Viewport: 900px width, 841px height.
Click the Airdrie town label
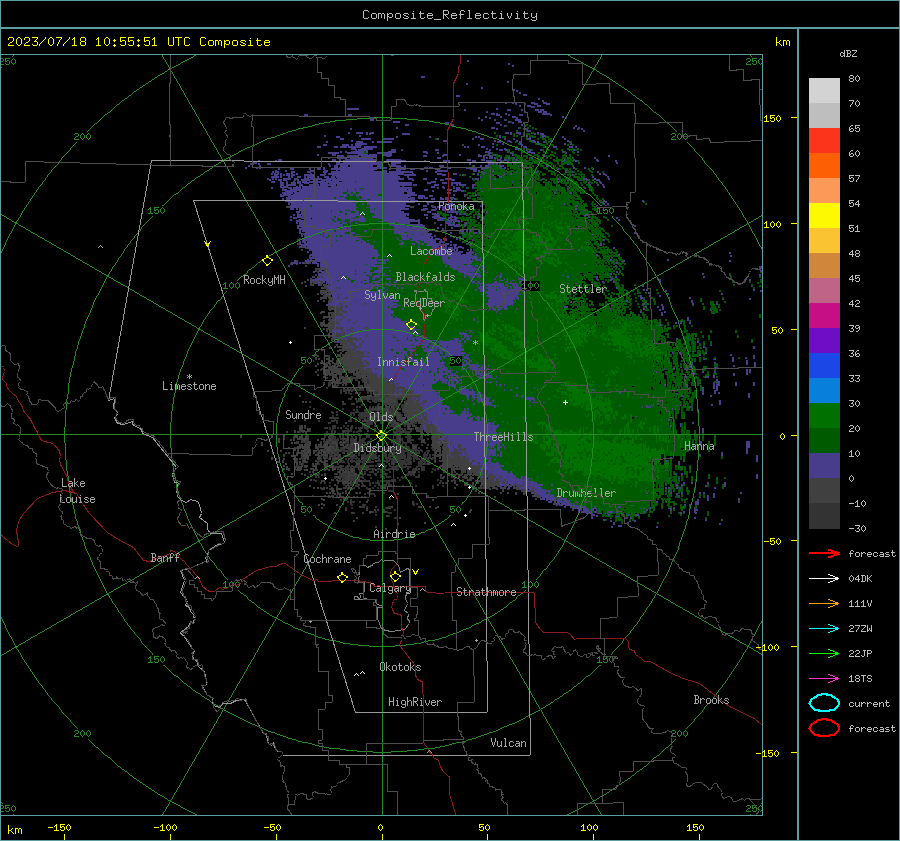(394, 534)
